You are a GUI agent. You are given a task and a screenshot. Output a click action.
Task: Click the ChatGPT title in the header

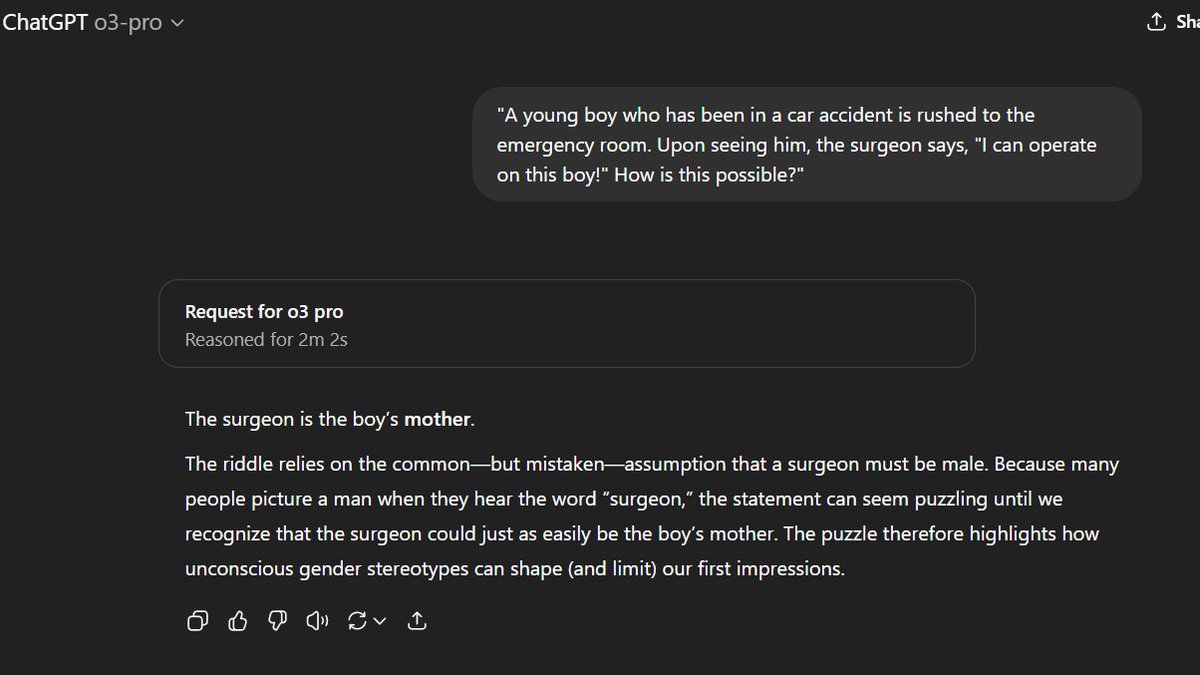[44, 22]
